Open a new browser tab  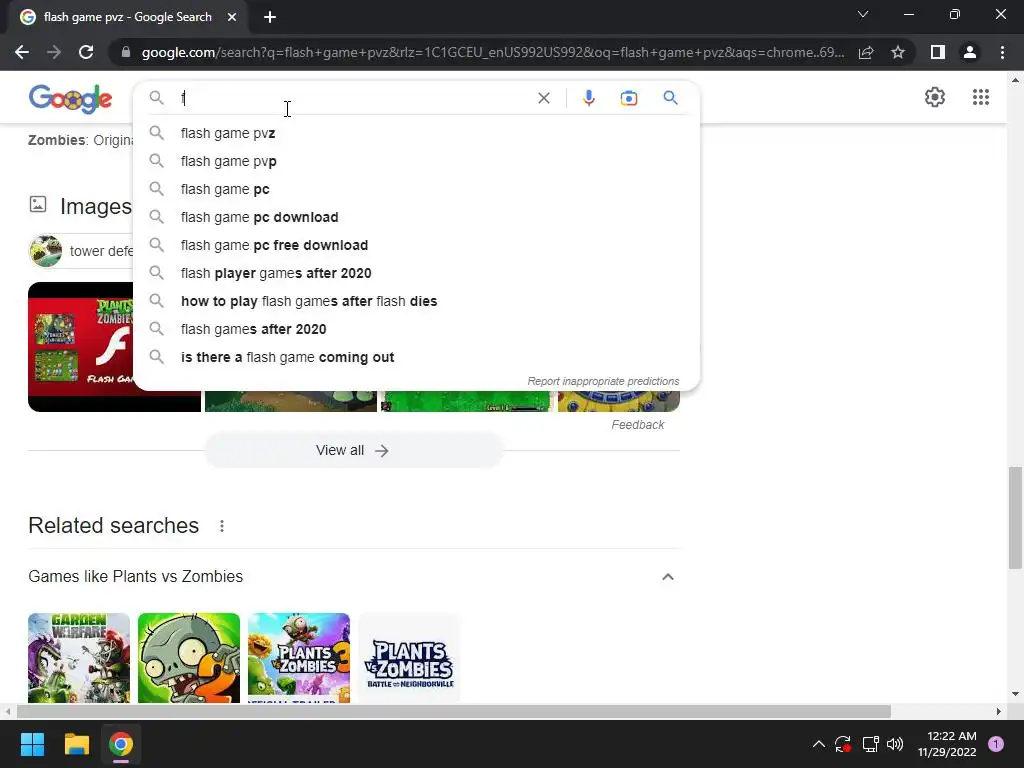tap(270, 17)
